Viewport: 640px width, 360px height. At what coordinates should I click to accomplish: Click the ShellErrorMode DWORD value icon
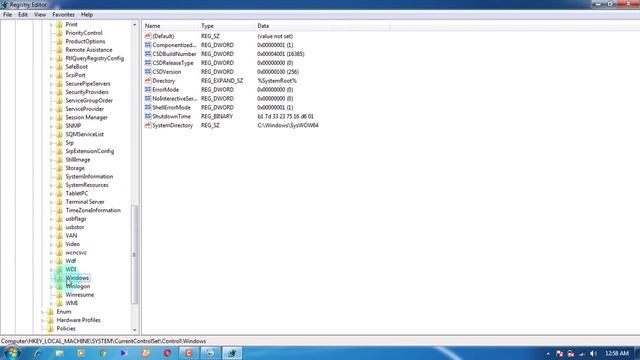(148, 108)
